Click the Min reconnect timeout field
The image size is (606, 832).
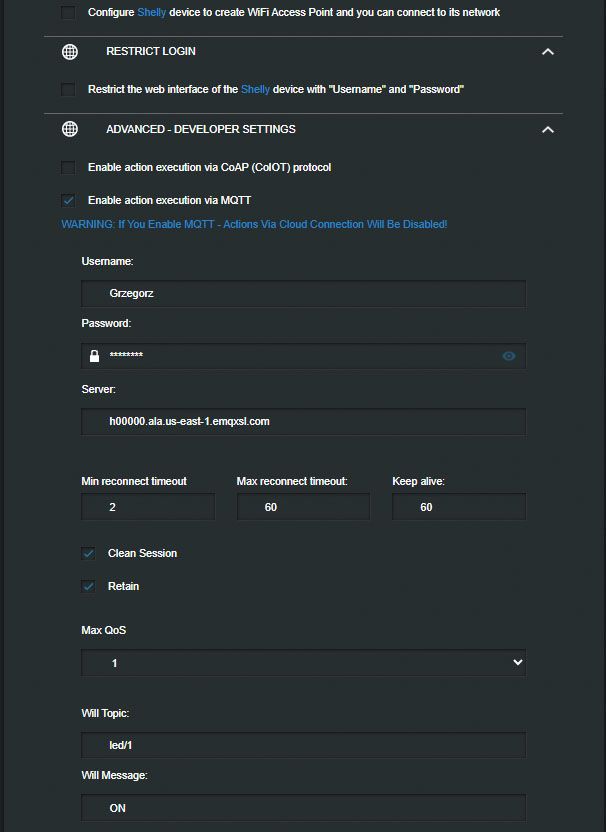tap(148, 507)
